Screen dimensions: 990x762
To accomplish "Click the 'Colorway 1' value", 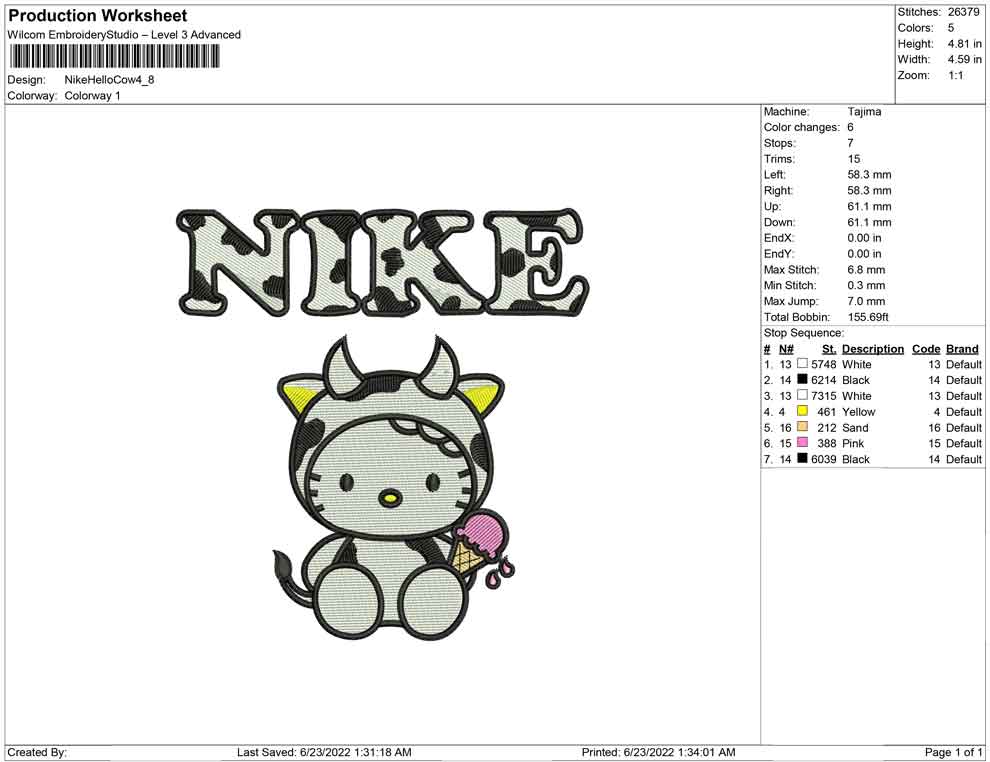I will coord(92,95).
